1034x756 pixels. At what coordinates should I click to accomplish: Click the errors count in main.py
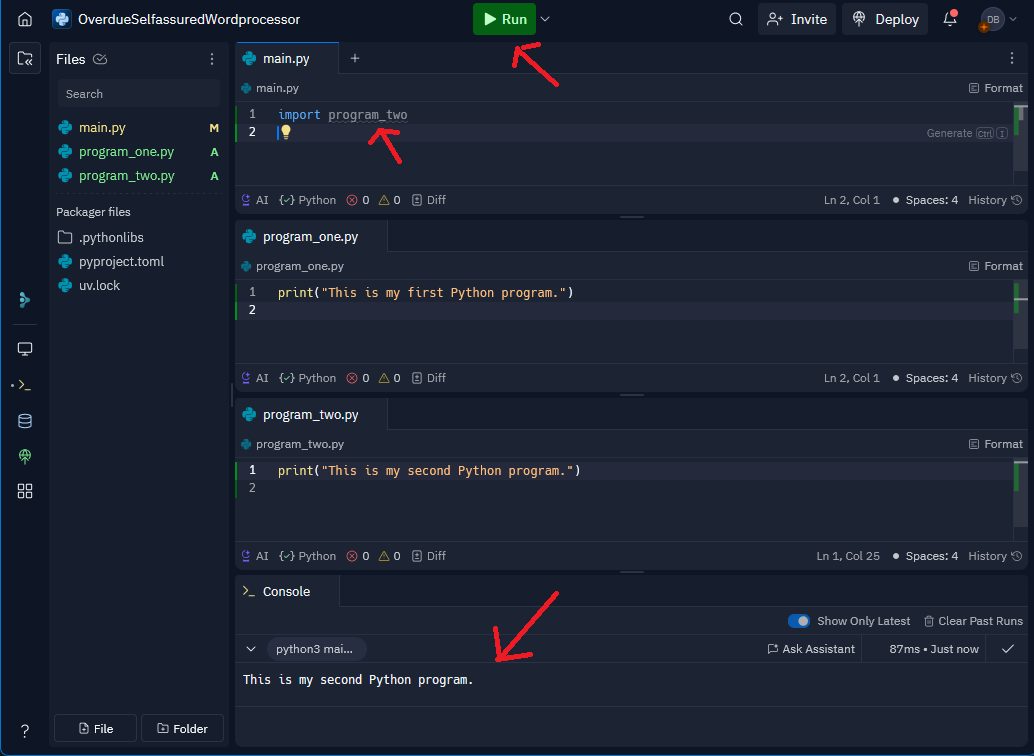pos(358,200)
